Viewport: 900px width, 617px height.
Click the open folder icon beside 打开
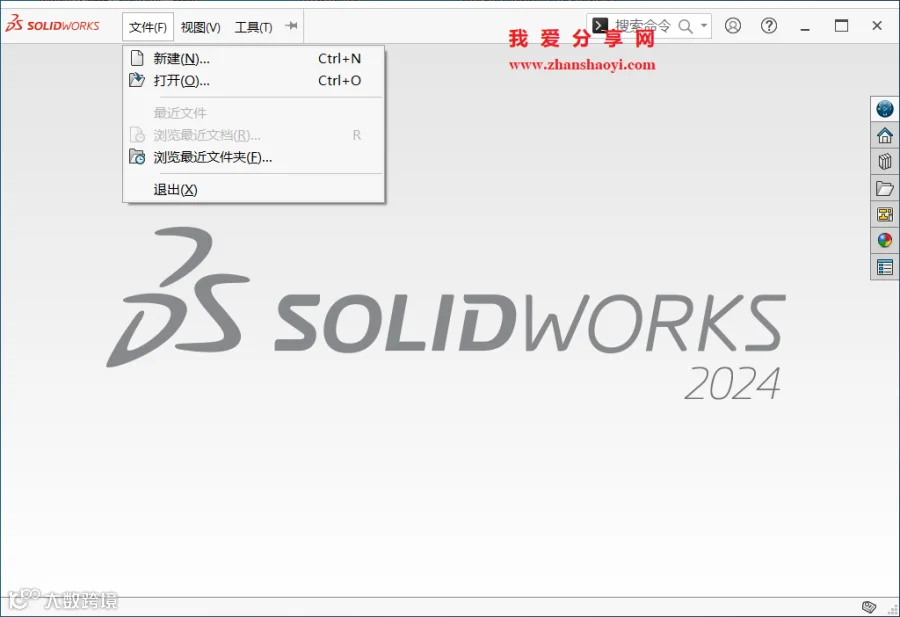(x=137, y=80)
